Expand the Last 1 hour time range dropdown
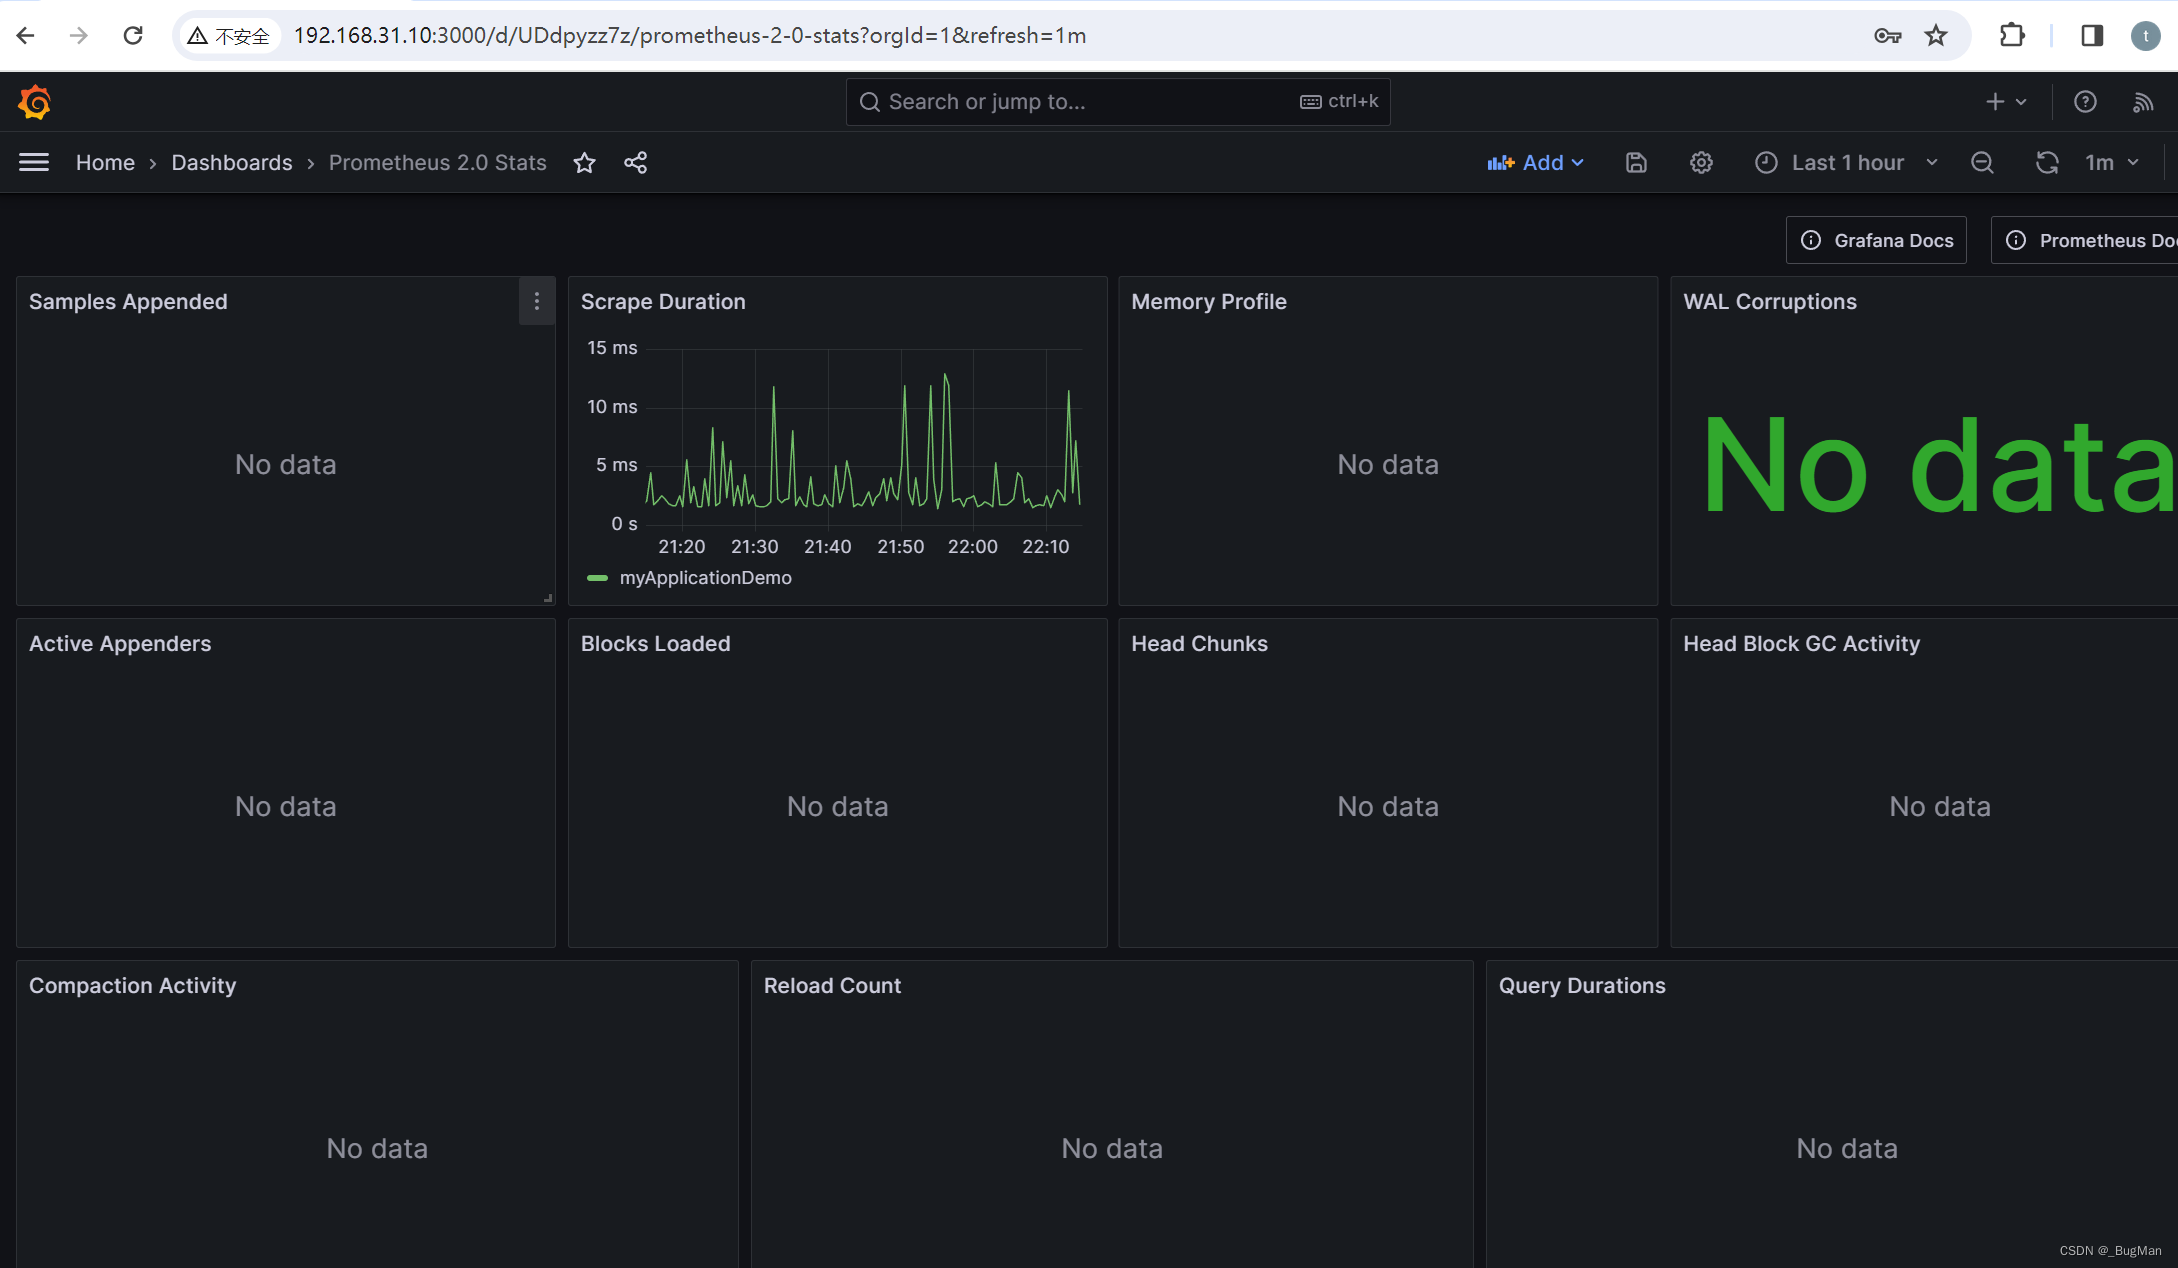This screenshot has width=2178, height=1268. click(1846, 162)
